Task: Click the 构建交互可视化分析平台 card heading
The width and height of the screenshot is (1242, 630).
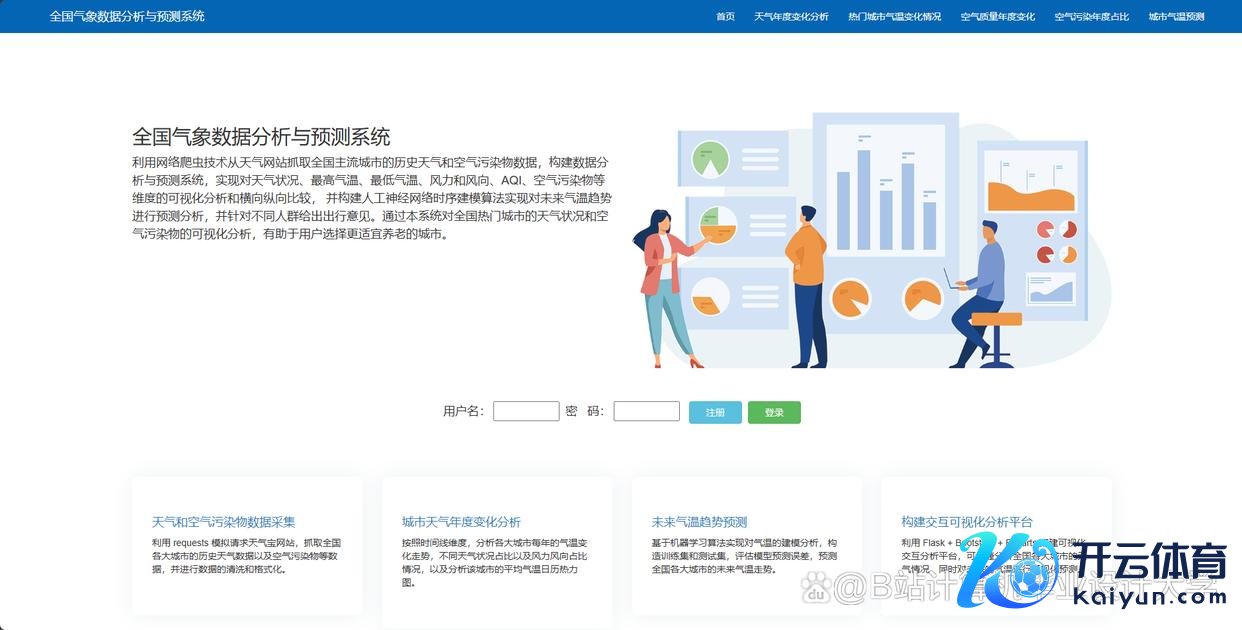Action: point(966,522)
